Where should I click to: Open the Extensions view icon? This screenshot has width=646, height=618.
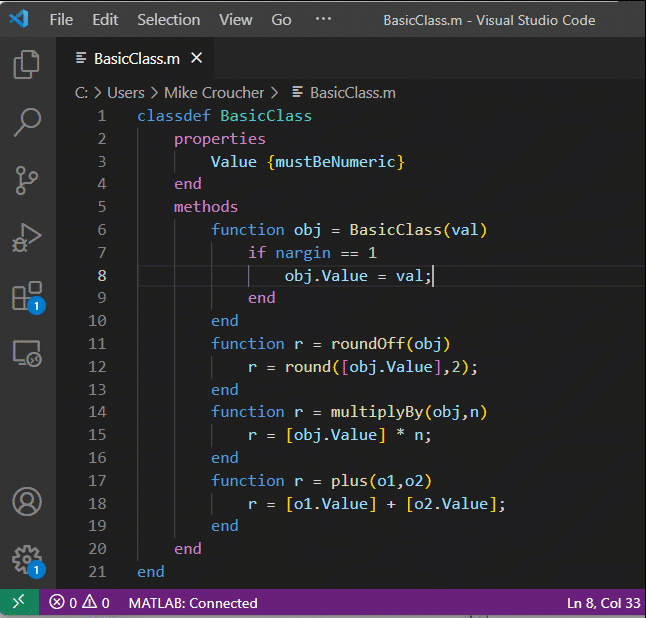click(27, 296)
